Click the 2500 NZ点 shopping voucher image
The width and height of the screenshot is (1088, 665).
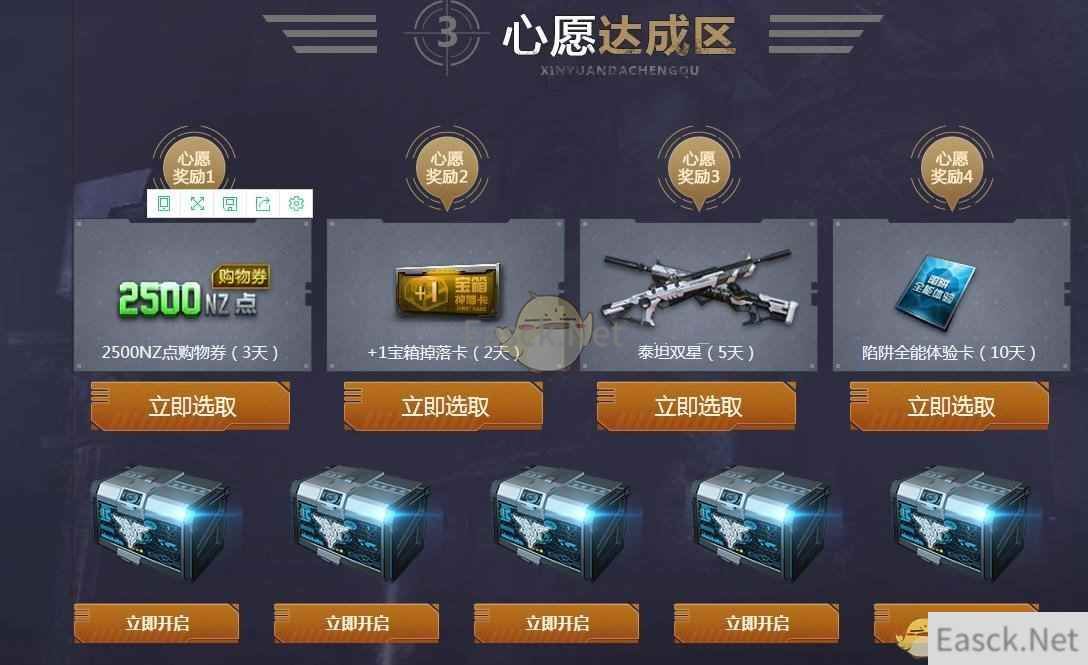pyautogui.click(x=193, y=293)
